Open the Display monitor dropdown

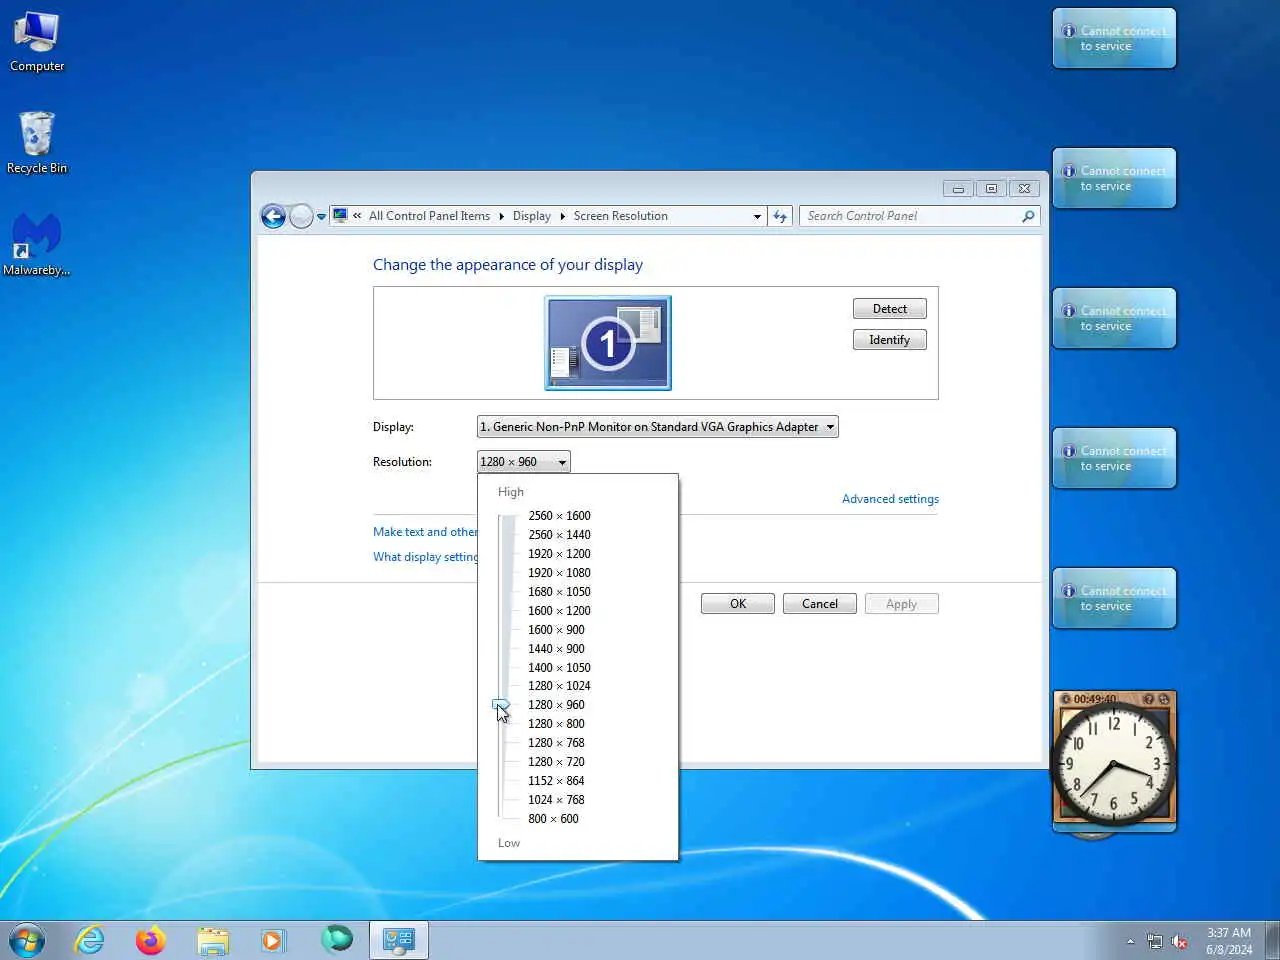tap(657, 427)
